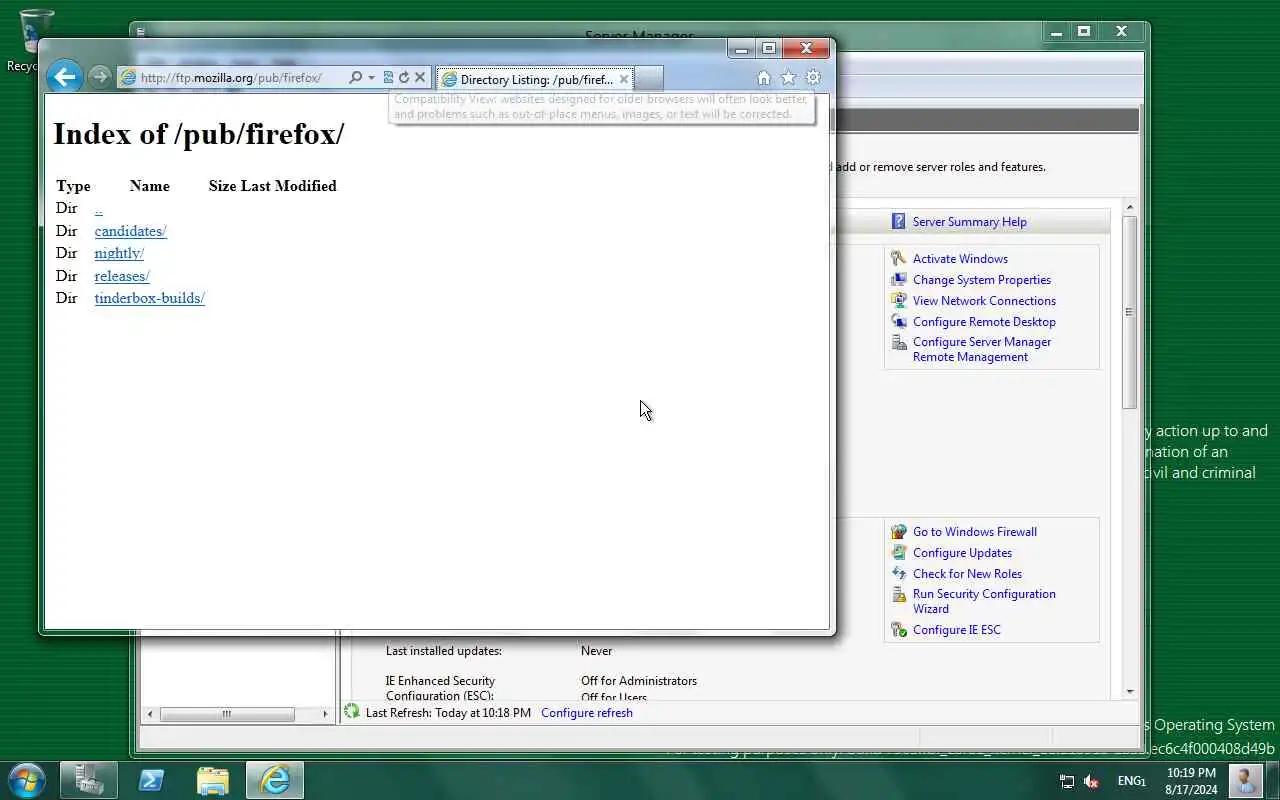
Task: Click the Activate Windows key icon
Action: 898,259
